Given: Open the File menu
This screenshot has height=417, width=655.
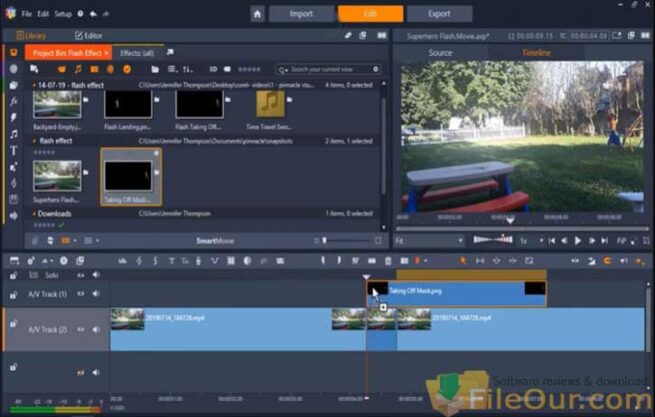Looking at the screenshot, I should point(27,14).
